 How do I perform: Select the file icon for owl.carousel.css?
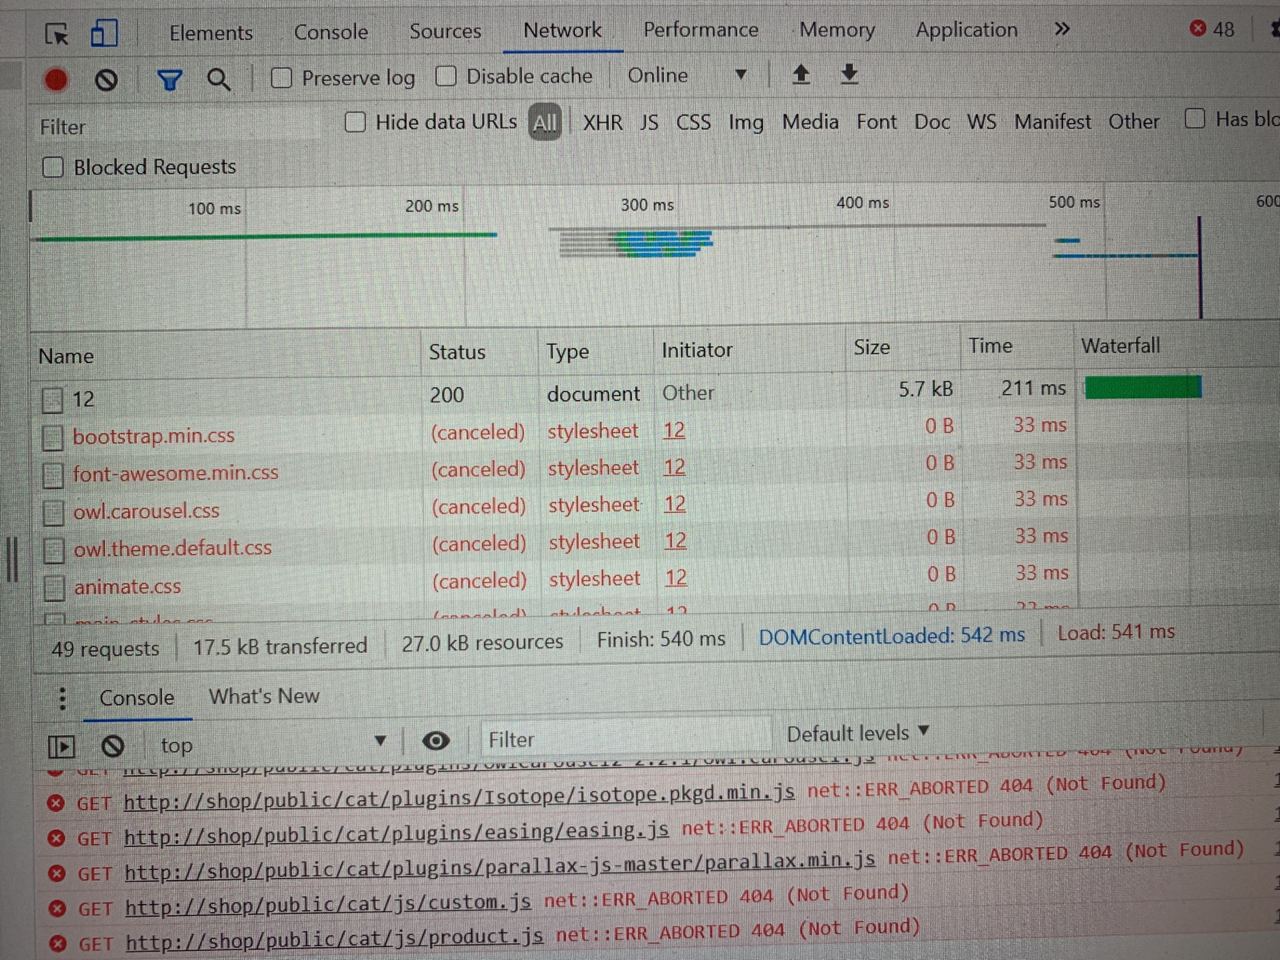[54, 512]
